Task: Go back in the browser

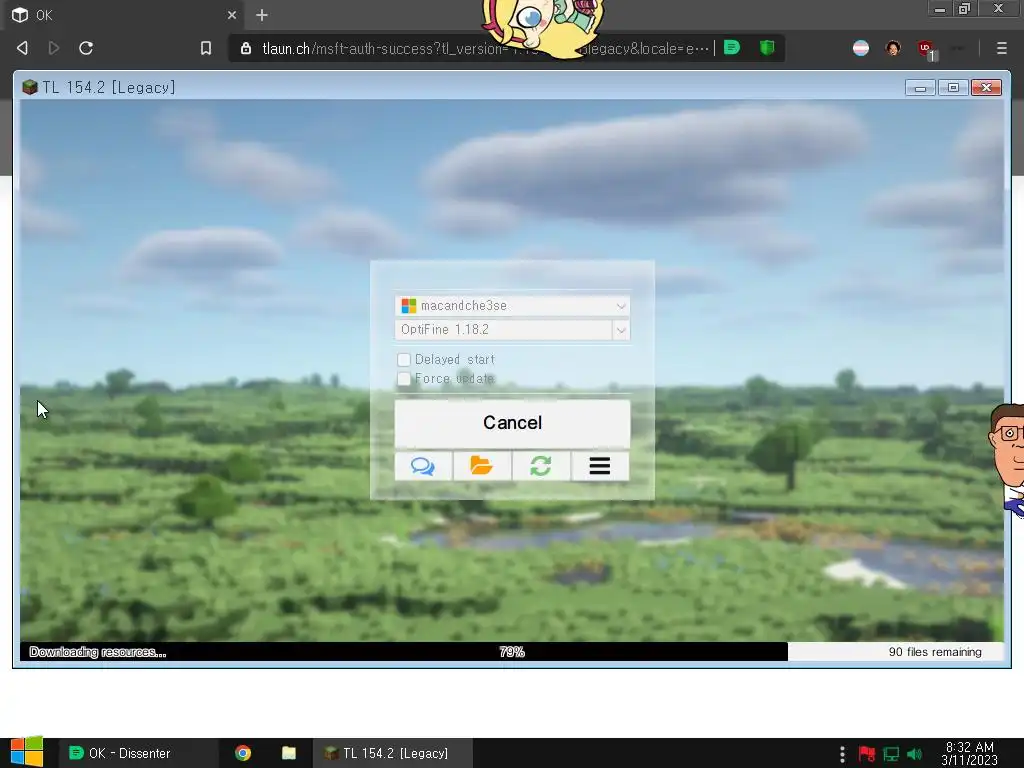Action: coord(22,48)
